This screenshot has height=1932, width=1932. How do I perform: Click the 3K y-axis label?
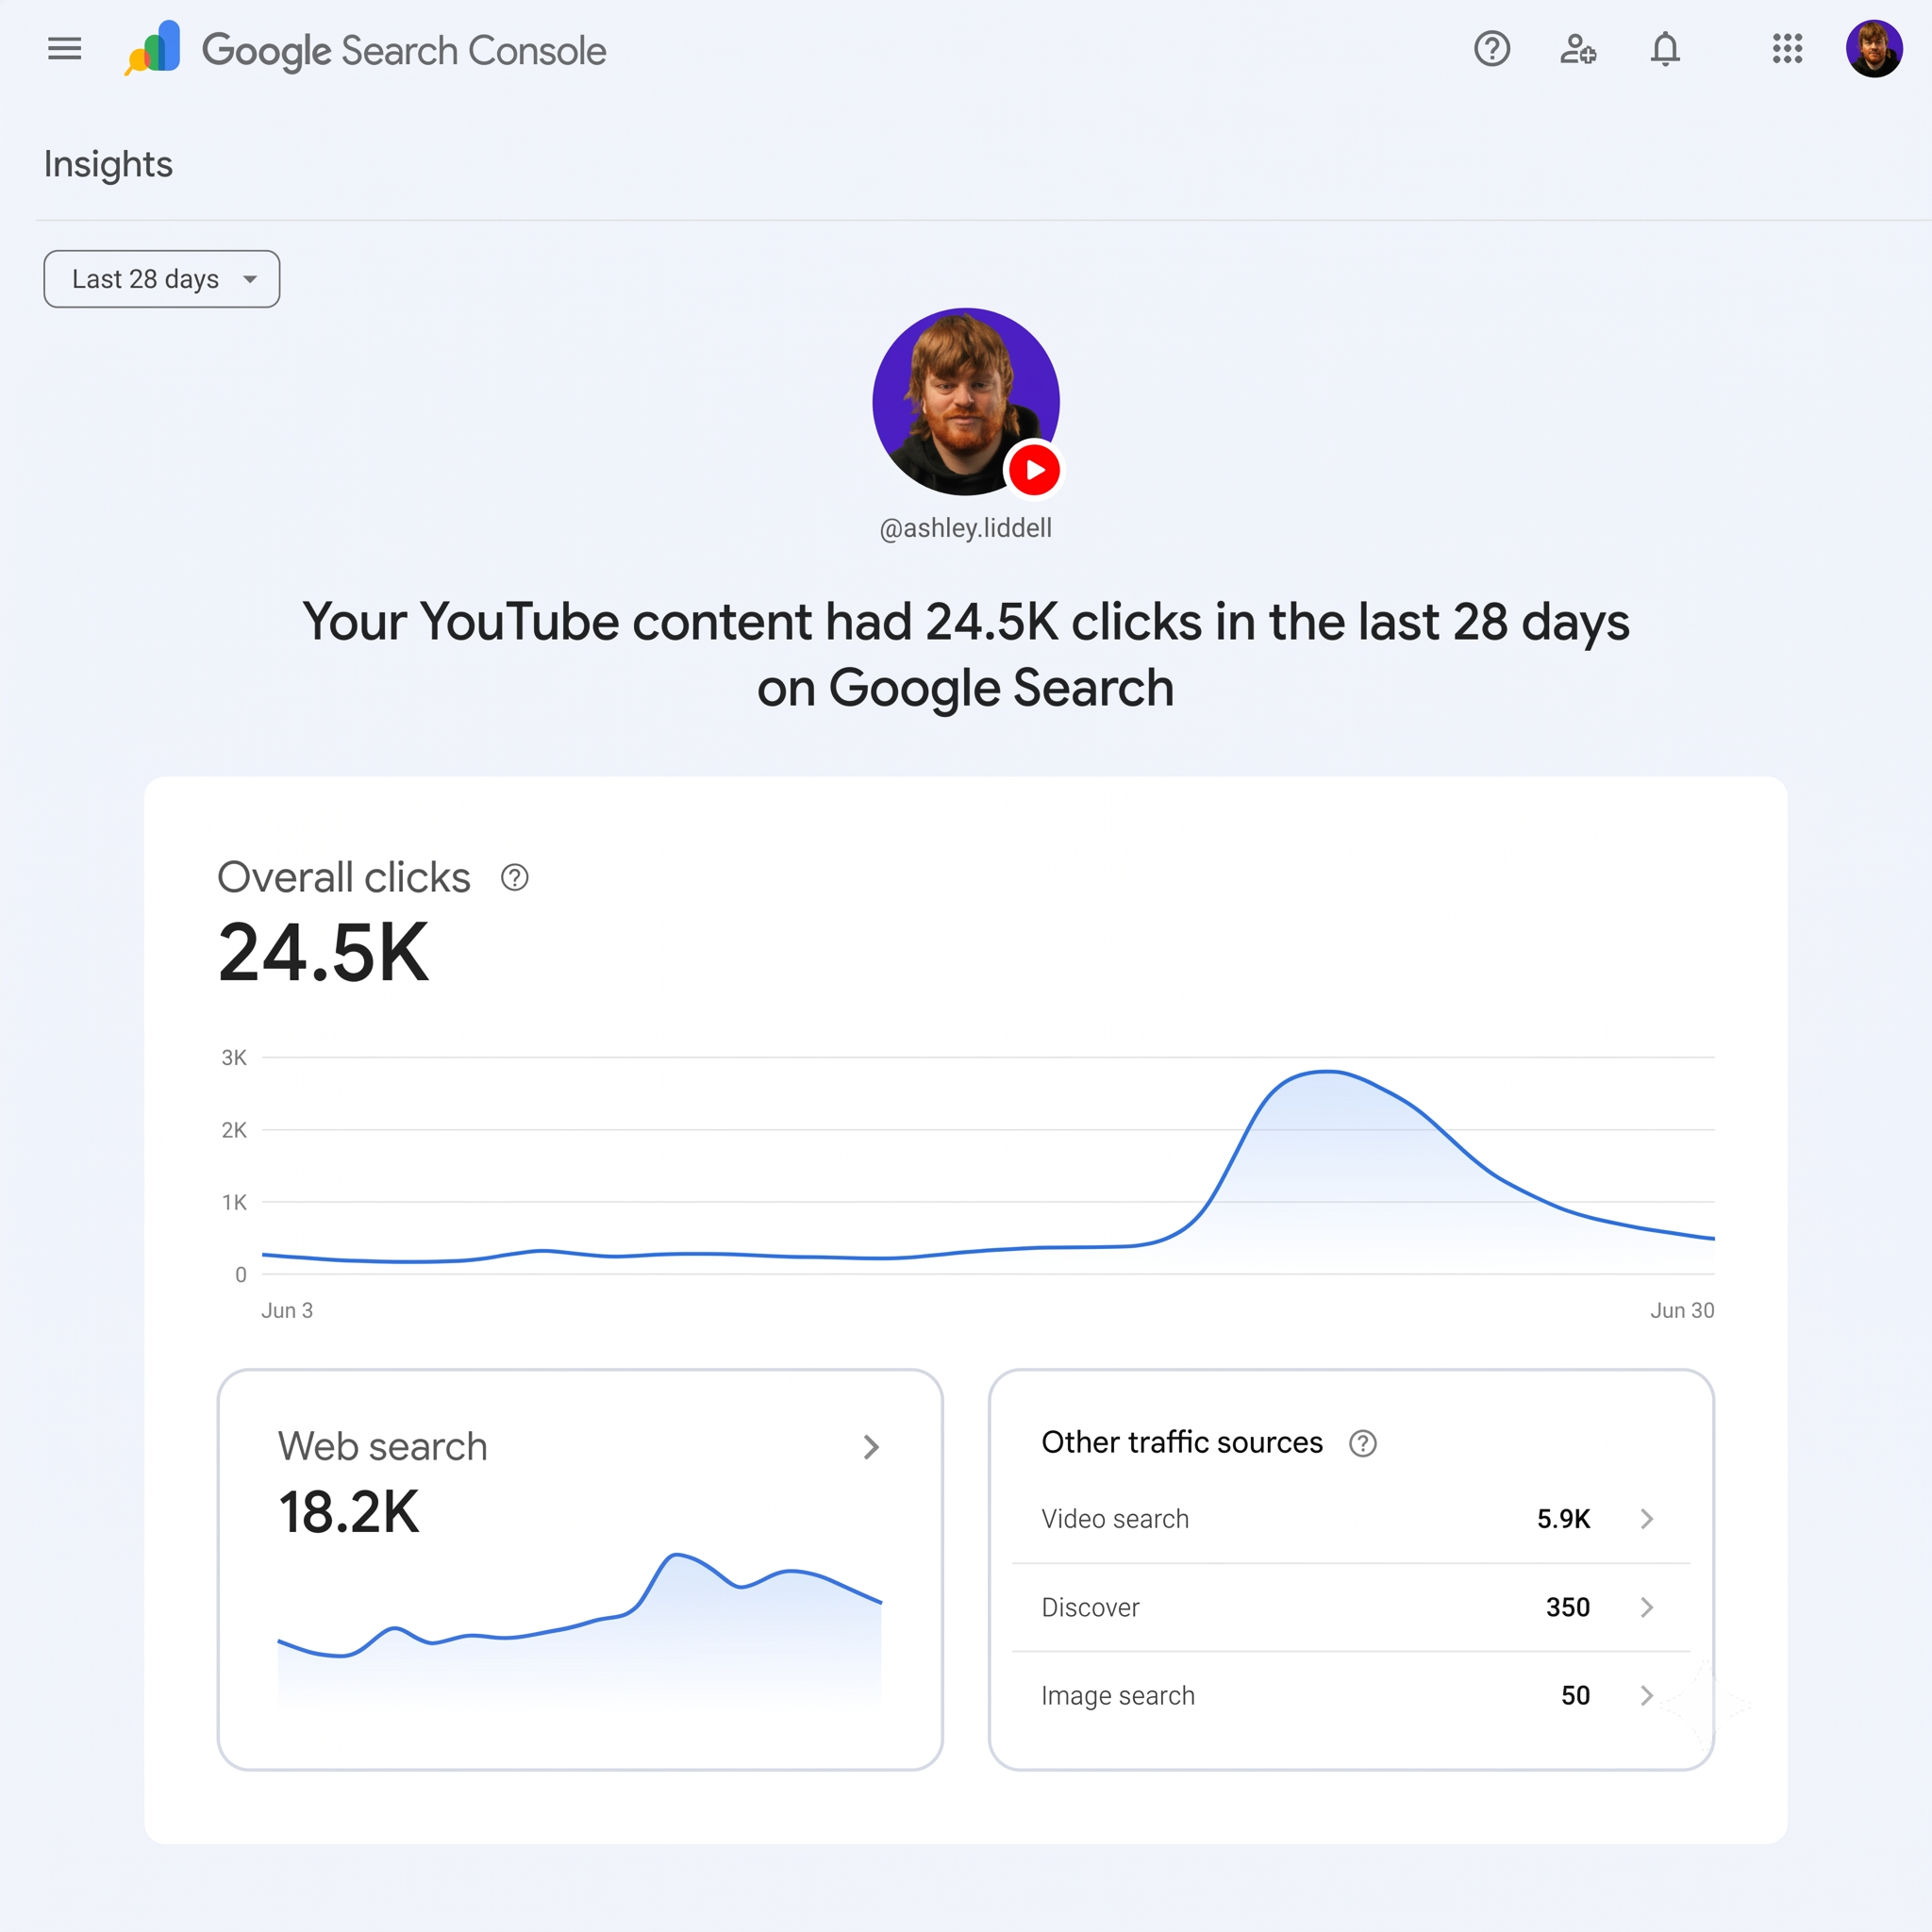234,1058
